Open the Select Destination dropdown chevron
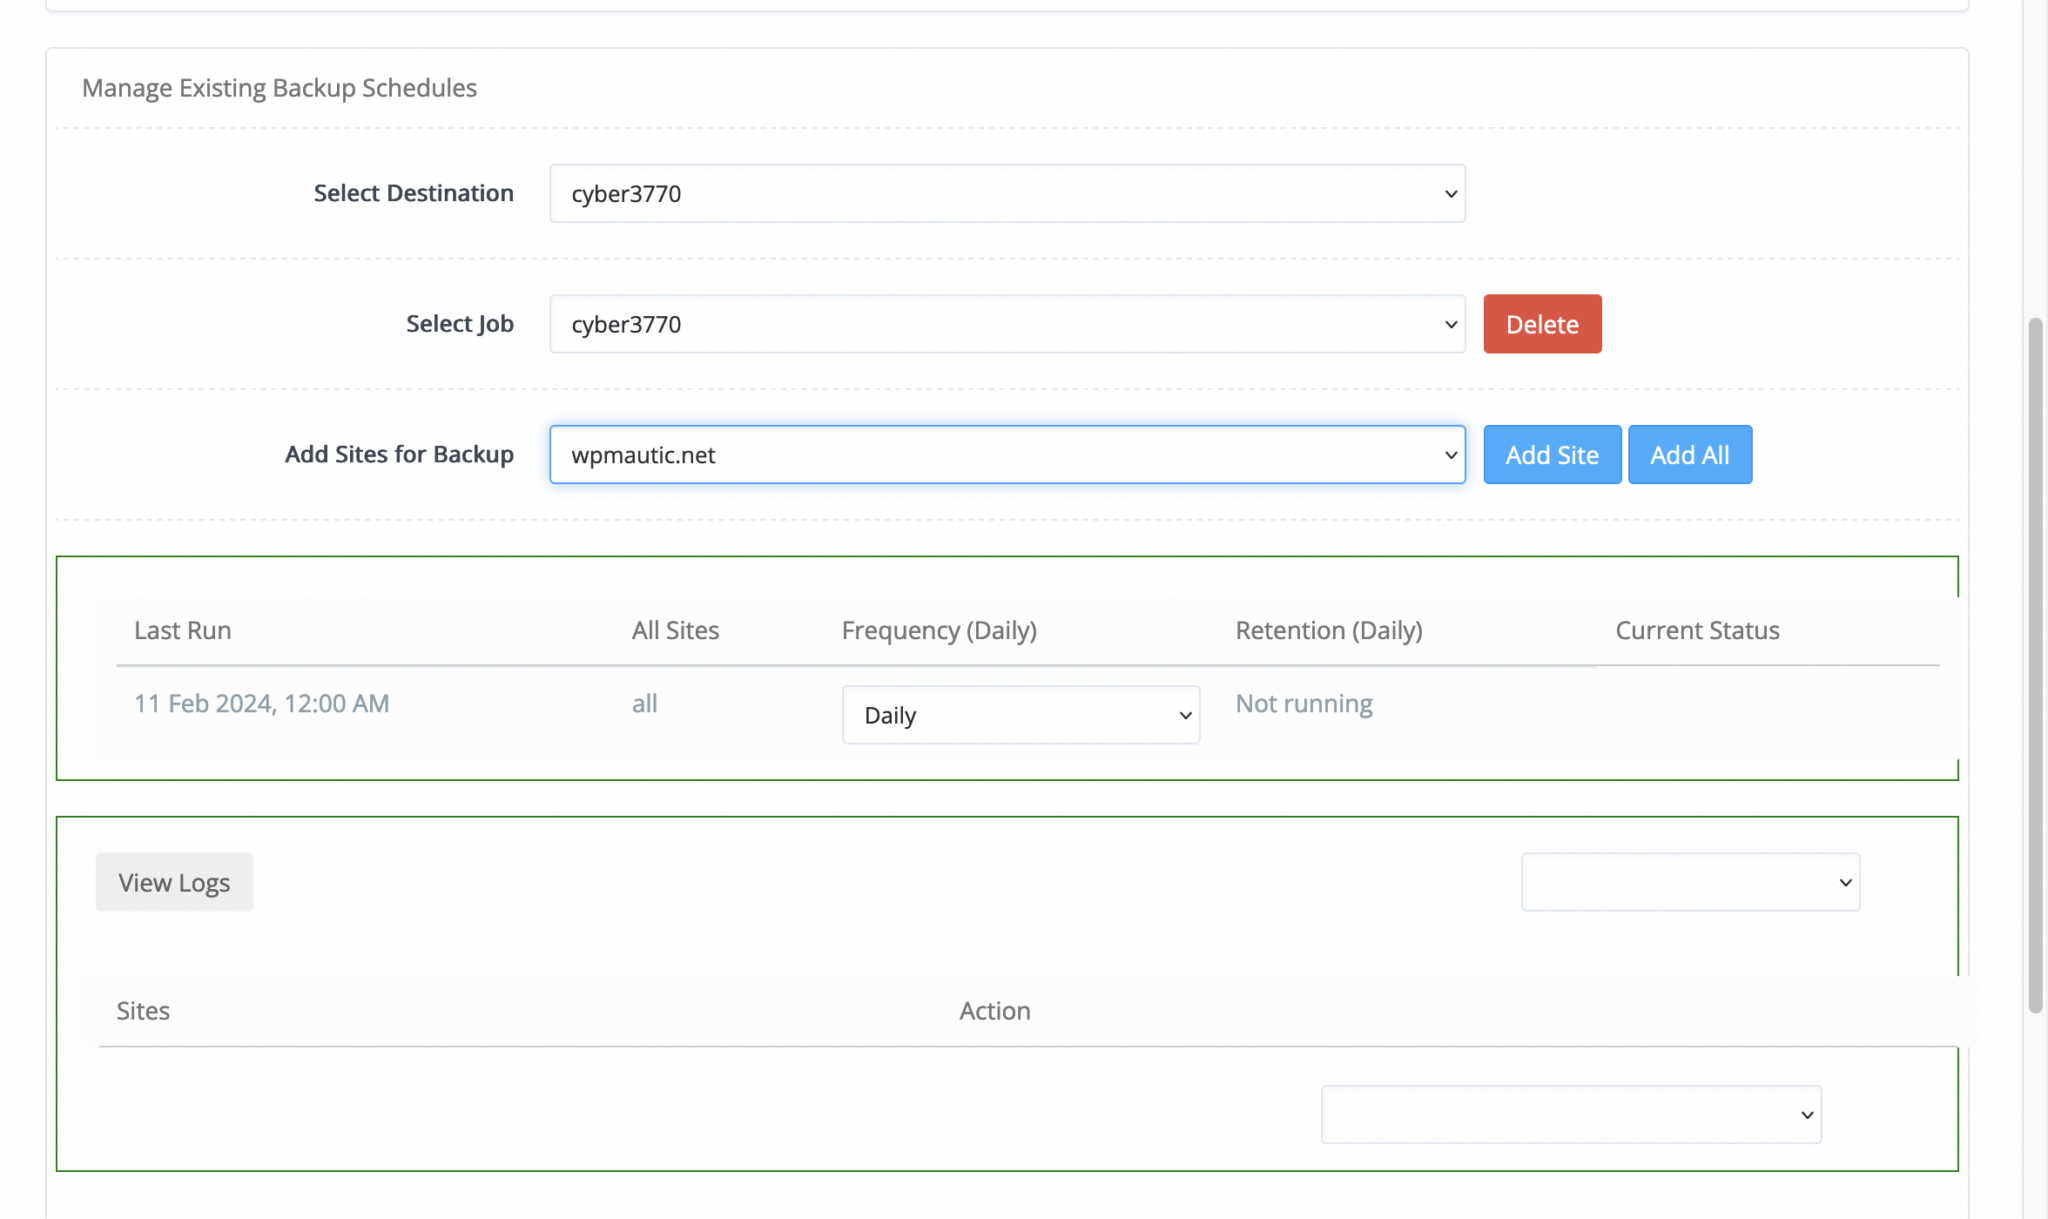The height and width of the screenshot is (1219, 2048). point(1449,193)
